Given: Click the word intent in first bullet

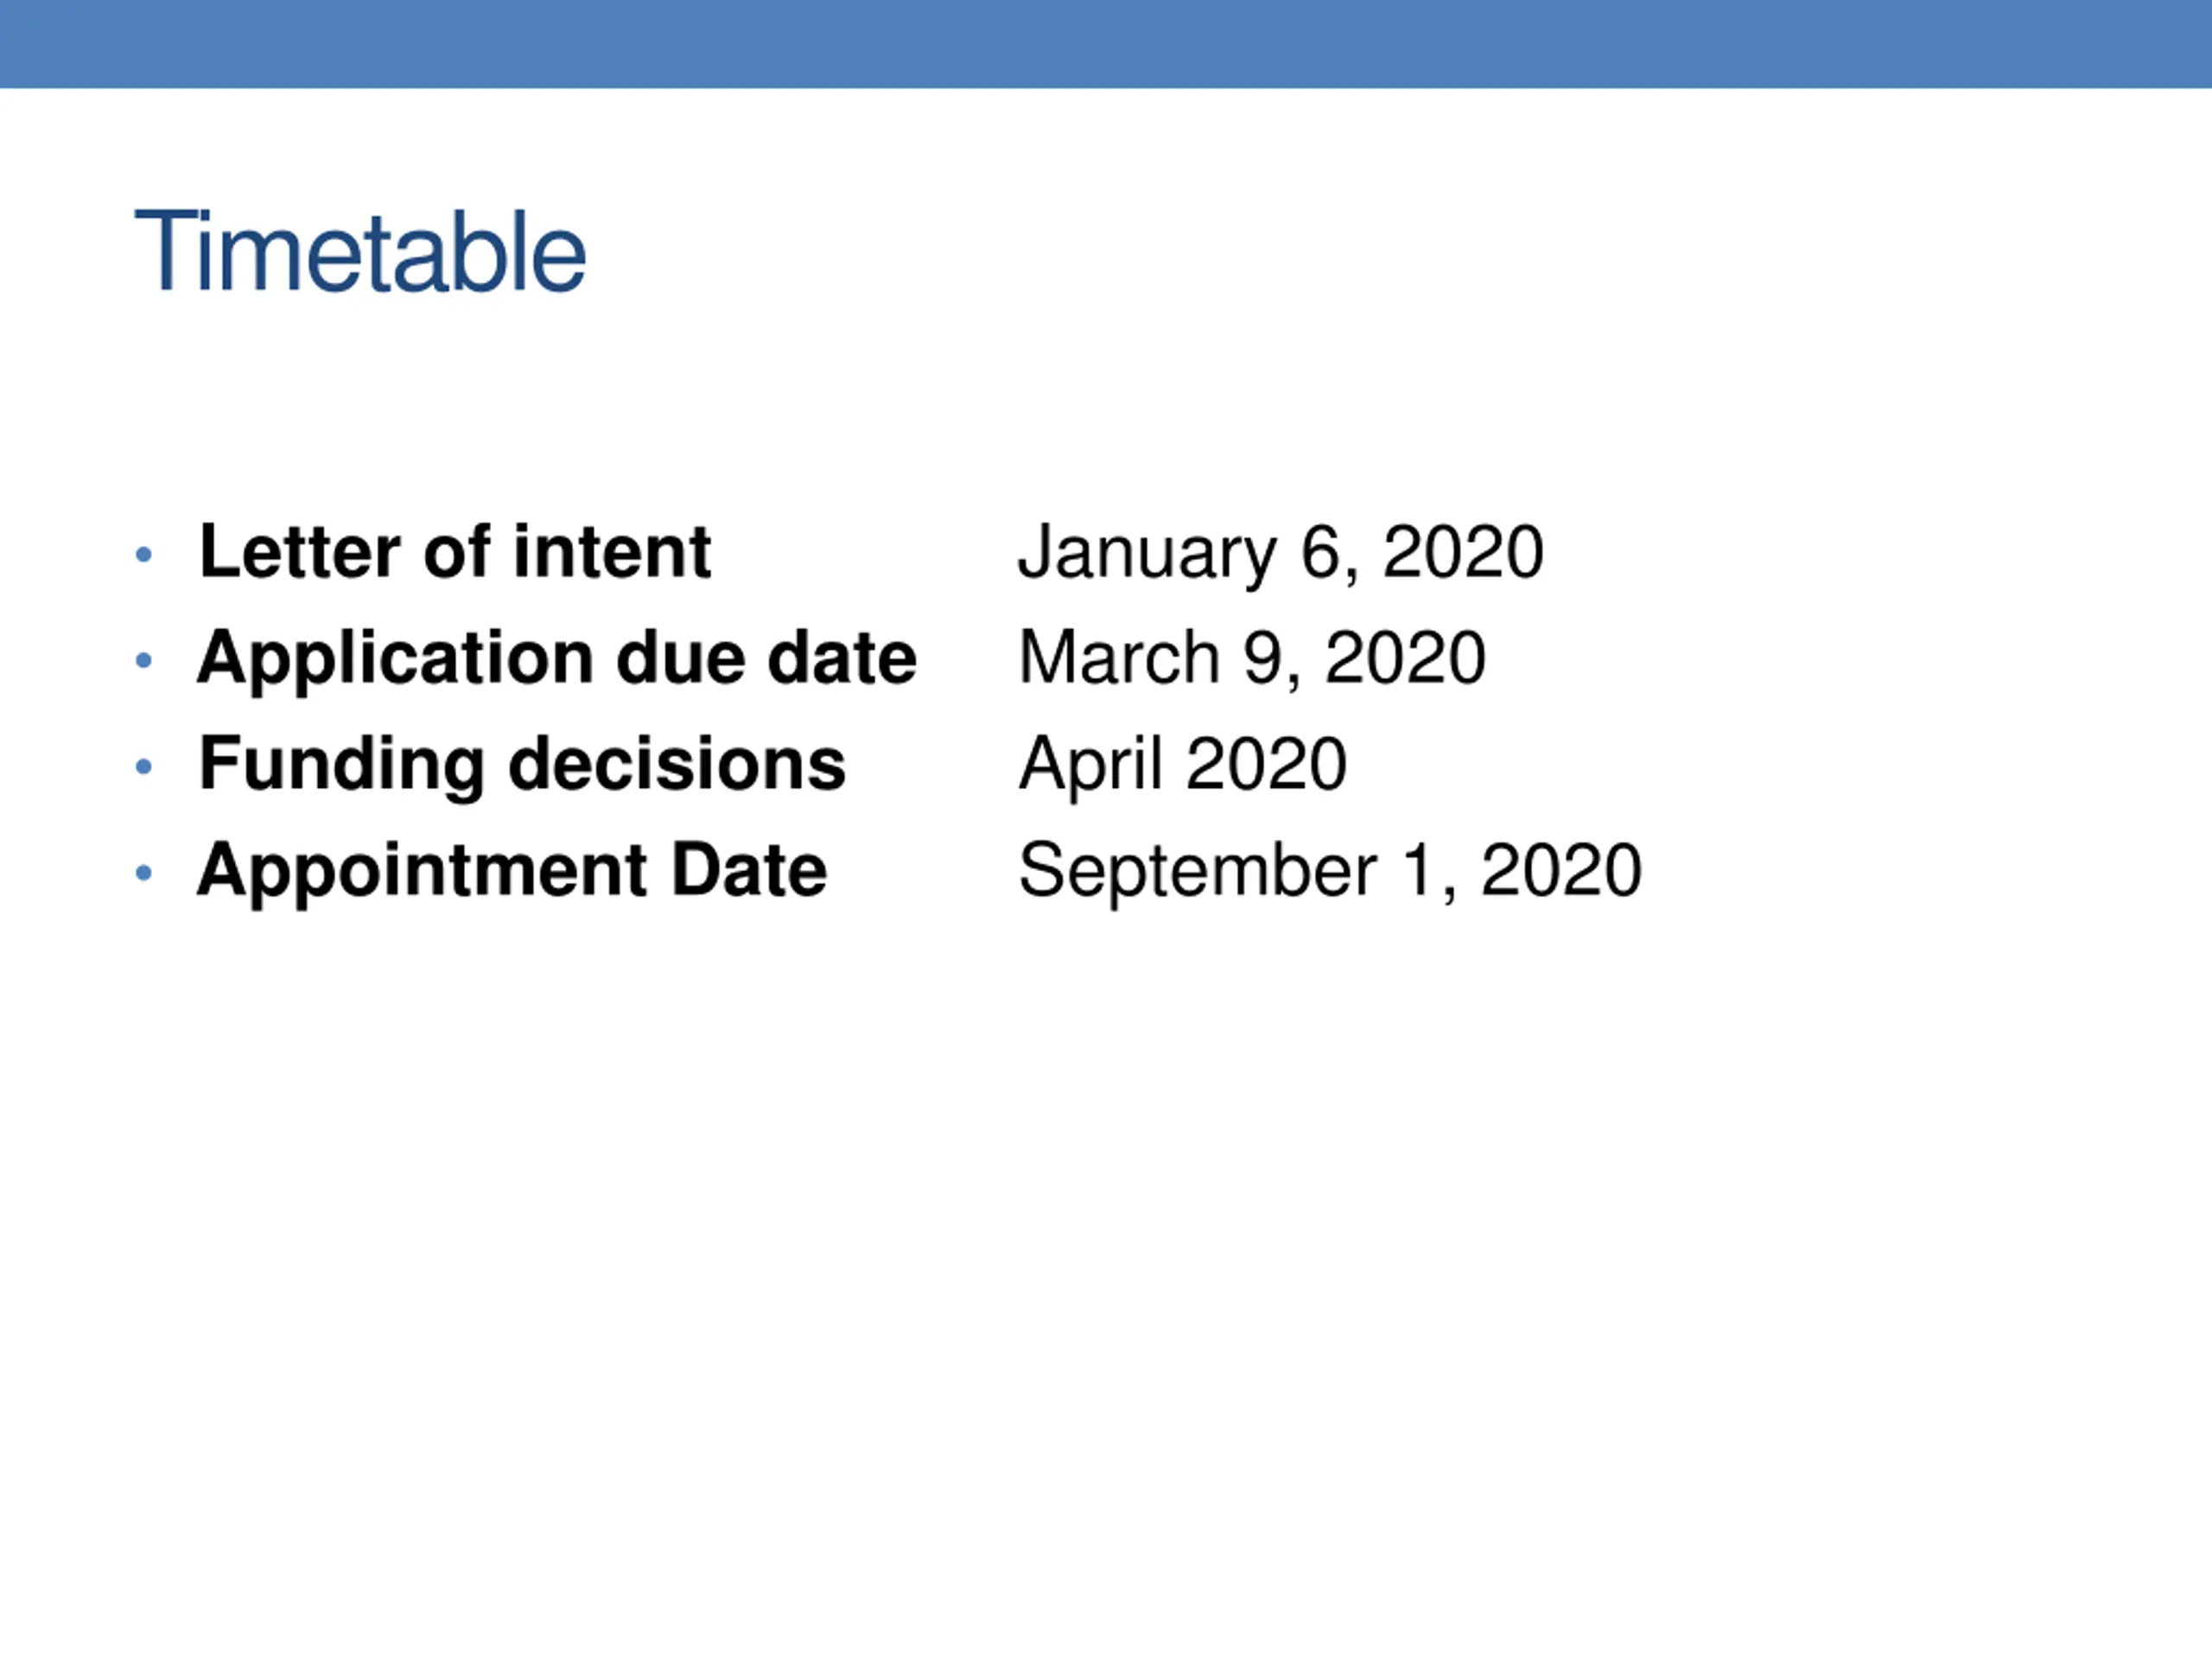Looking at the screenshot, I should point(612,551).
